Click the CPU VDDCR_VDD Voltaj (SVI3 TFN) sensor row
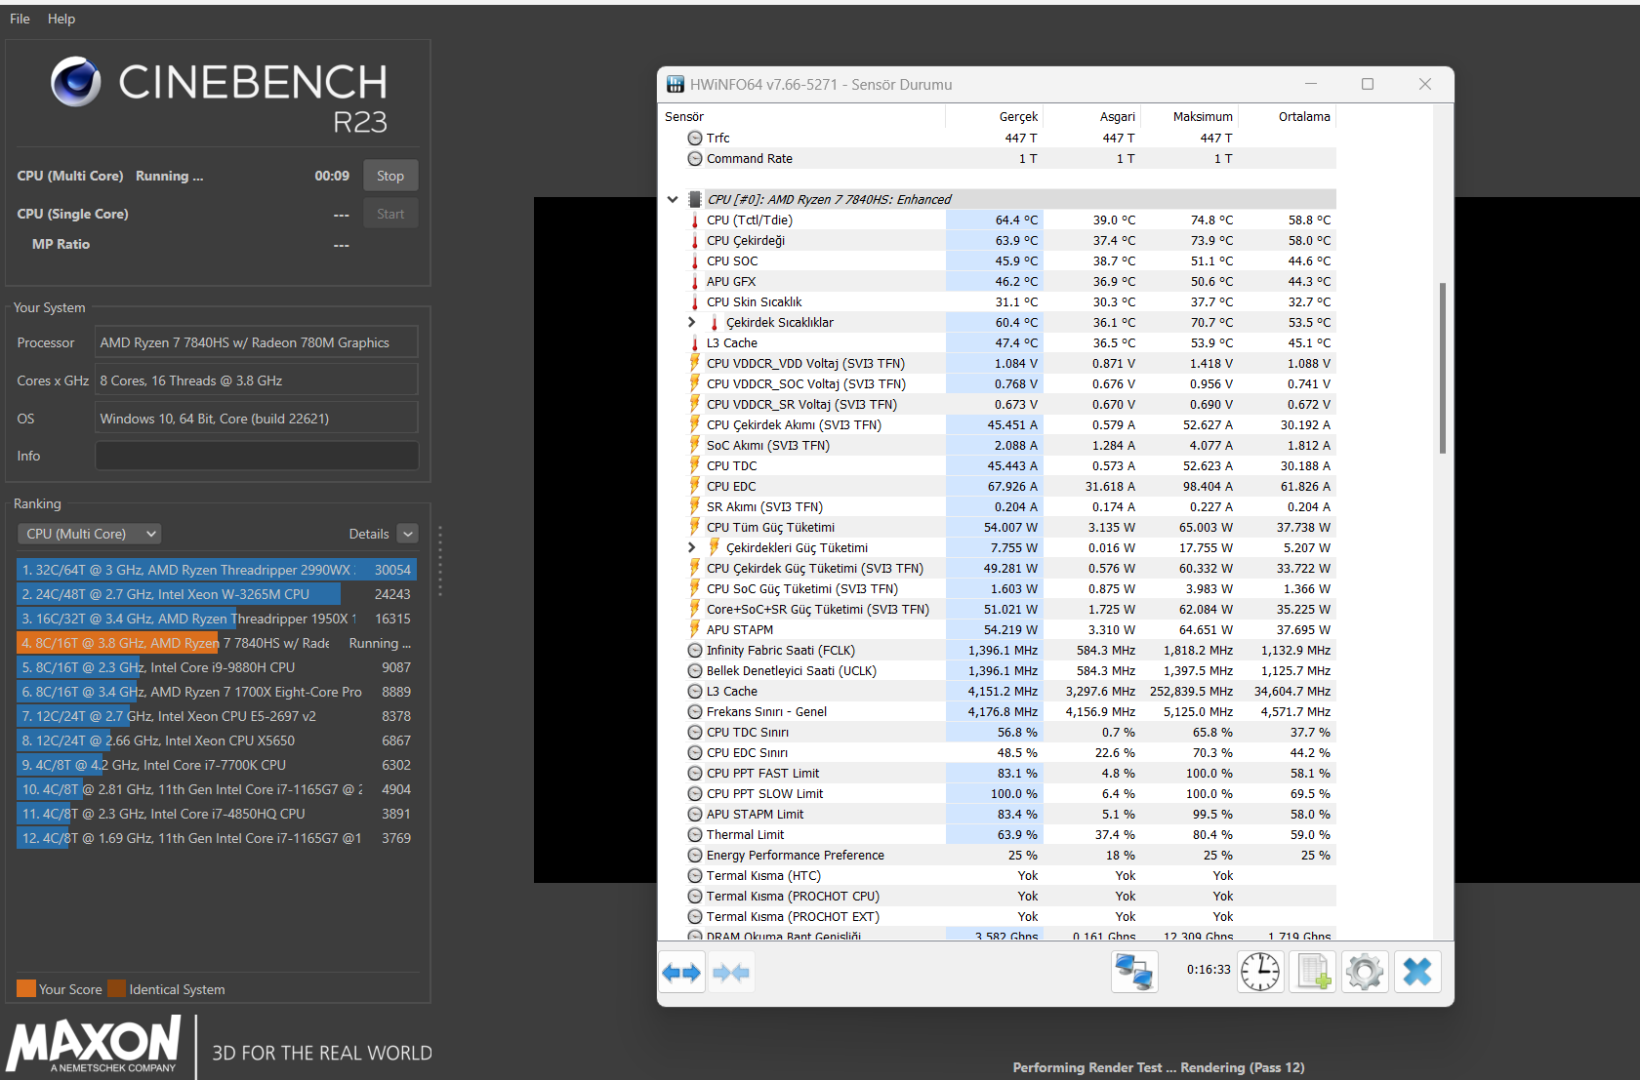Viewport: 1640px width, 1080px height. pyautogui.click(x=998, y=364)
